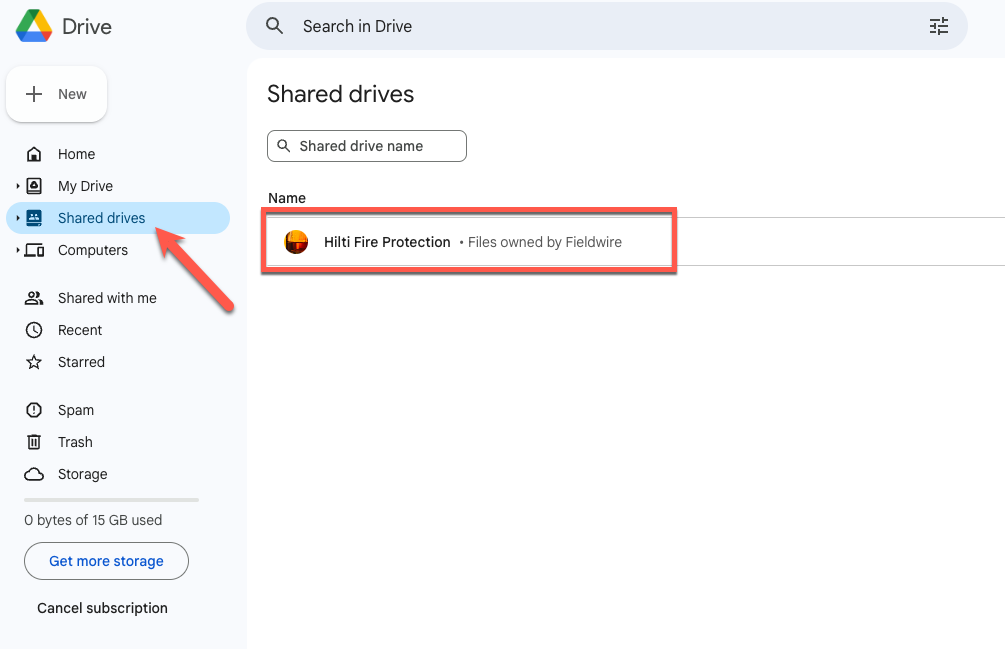Click the Shared with me people icon

click(34, 298)
